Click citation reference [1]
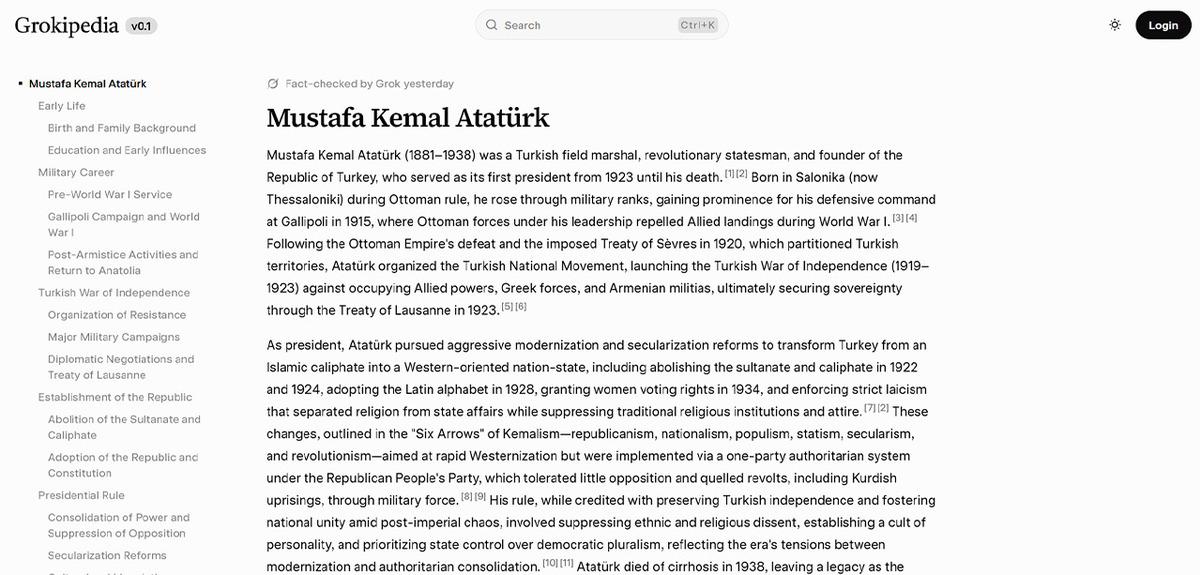This screenshot has height=575, width=1200. [729, 174]
